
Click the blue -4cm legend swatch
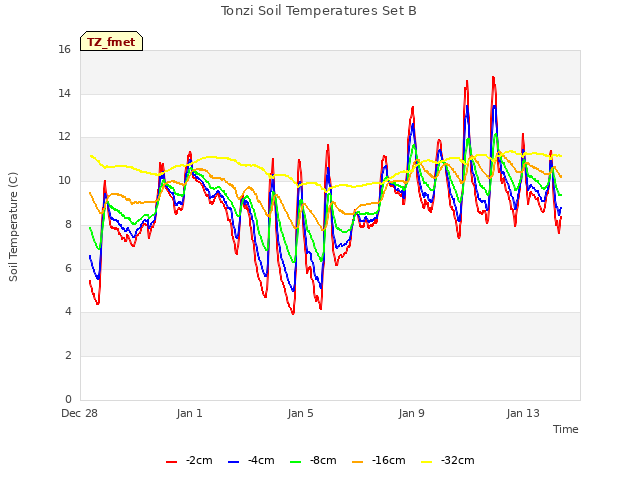pyautogui.click(x=233, y=462)
